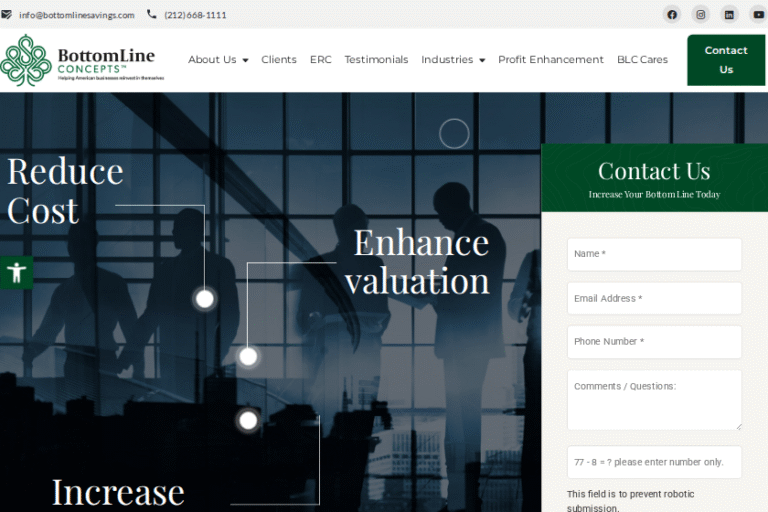
Task: Focus the Name field
Action: pyautogui.click(x=654, y=254)
